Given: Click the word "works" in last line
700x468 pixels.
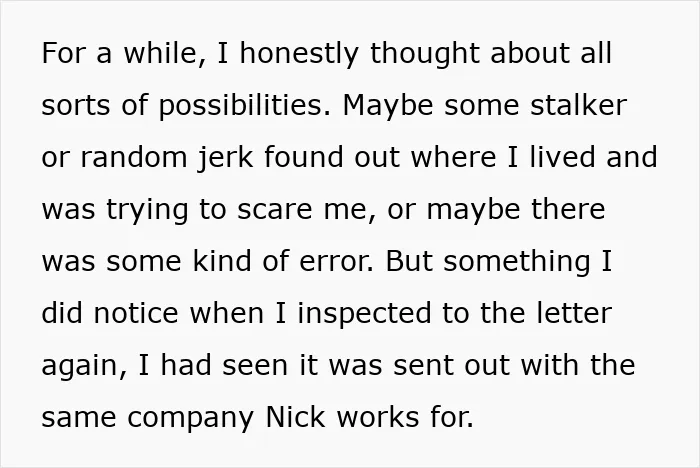Looking at the screenshot, I should pyautogui.click(x=378, y=418).
